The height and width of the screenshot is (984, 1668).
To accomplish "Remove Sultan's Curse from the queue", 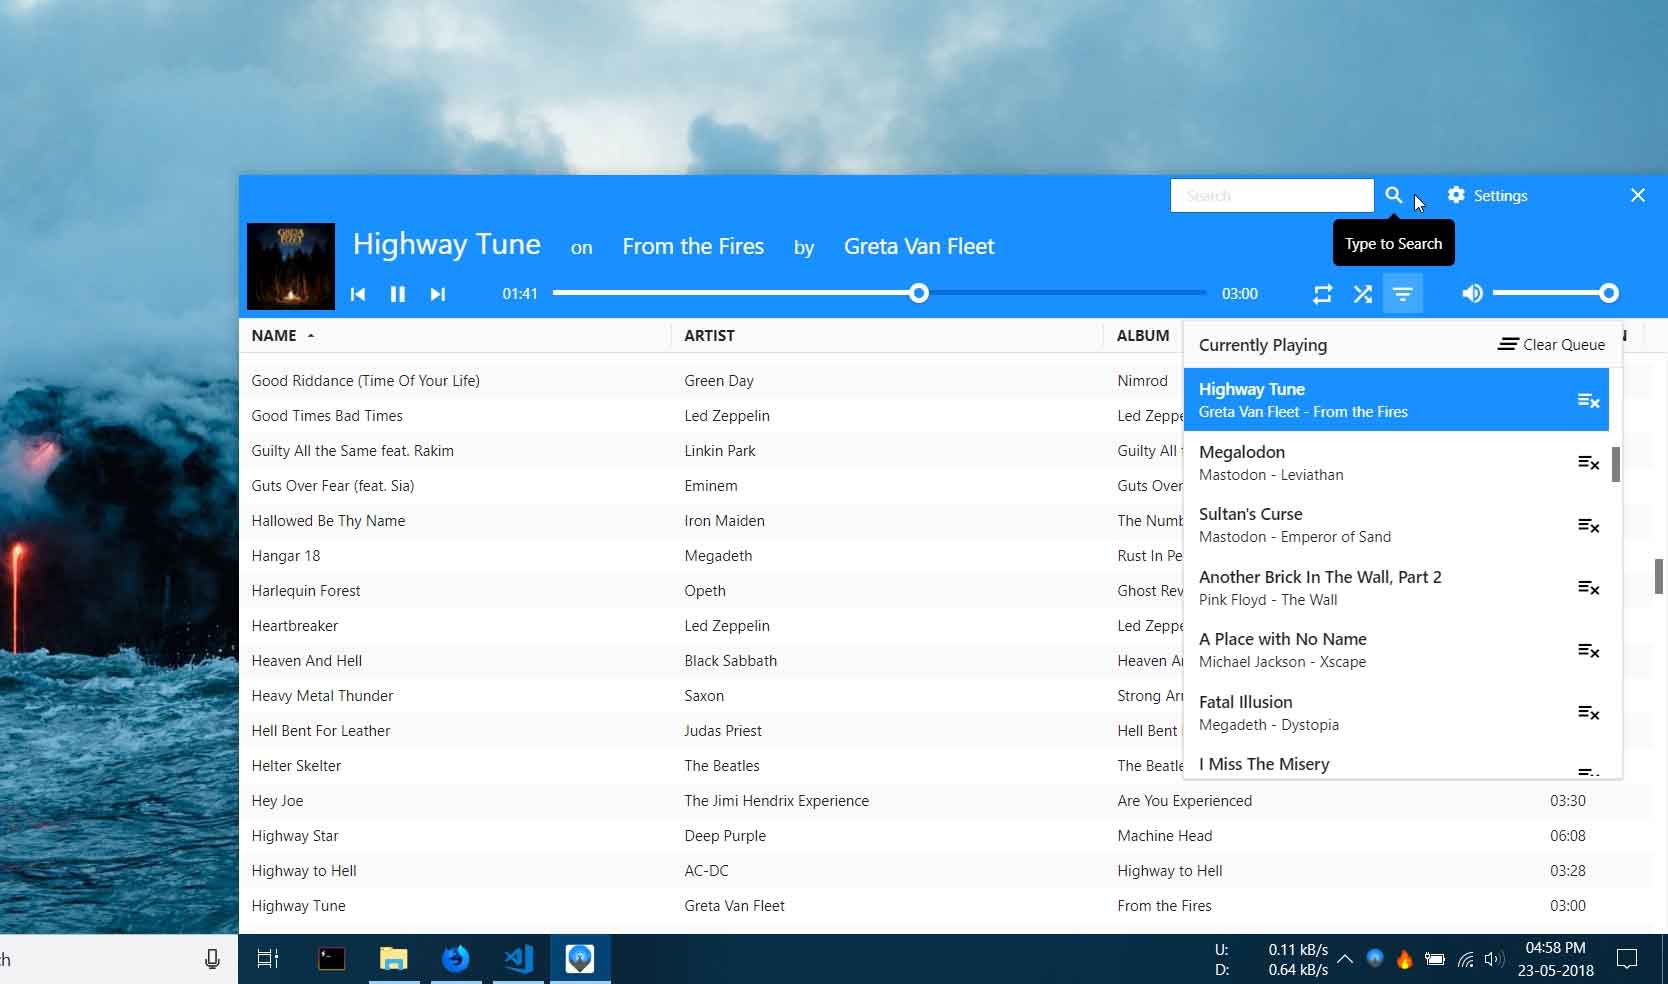I will coord(1588,526).
